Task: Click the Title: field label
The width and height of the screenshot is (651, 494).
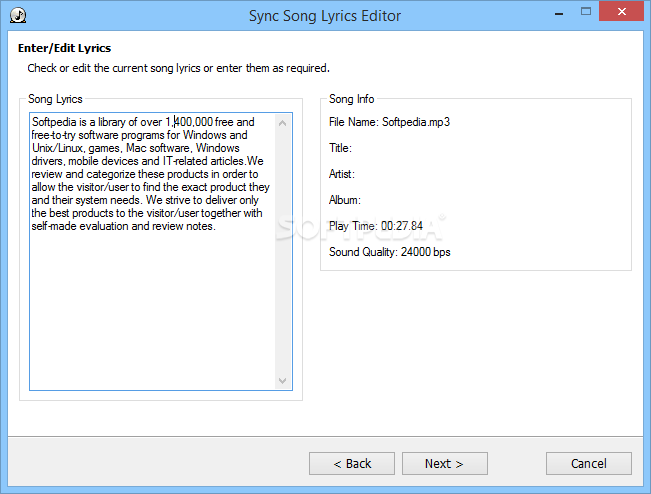Action: [340, 148]
